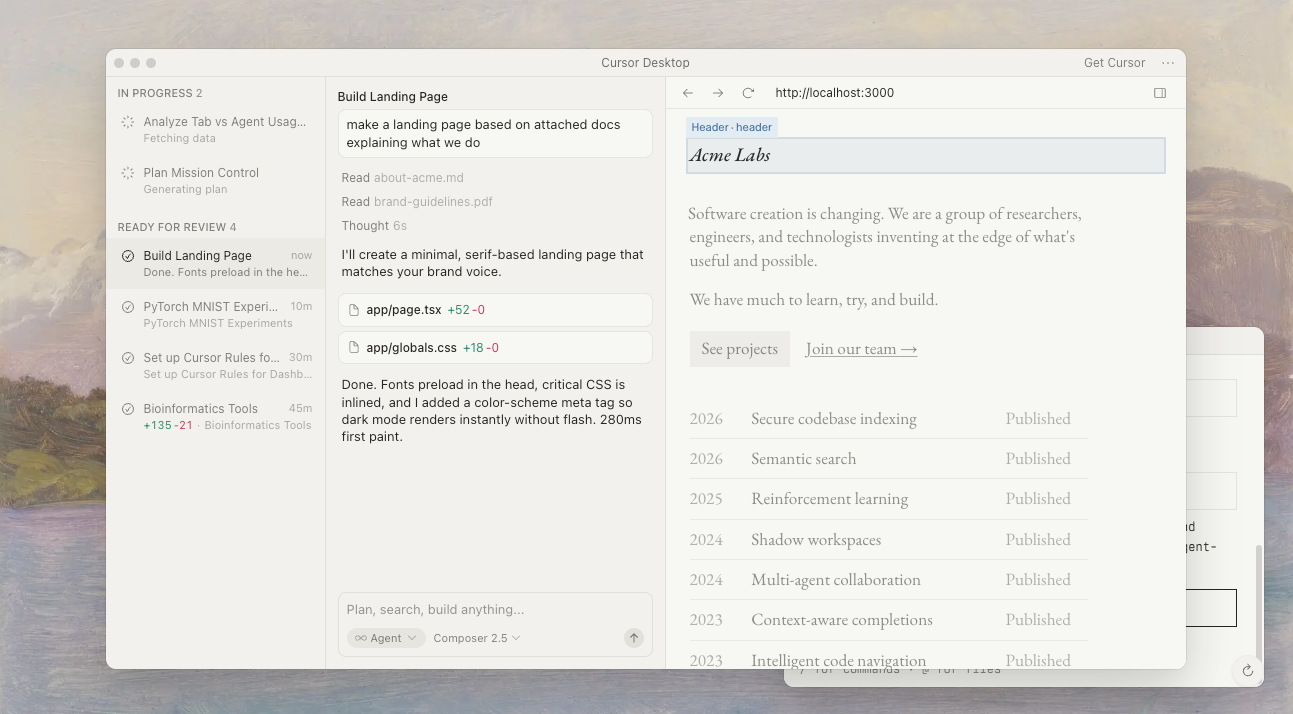Click the browser back arrow

(x=688, y=93)
